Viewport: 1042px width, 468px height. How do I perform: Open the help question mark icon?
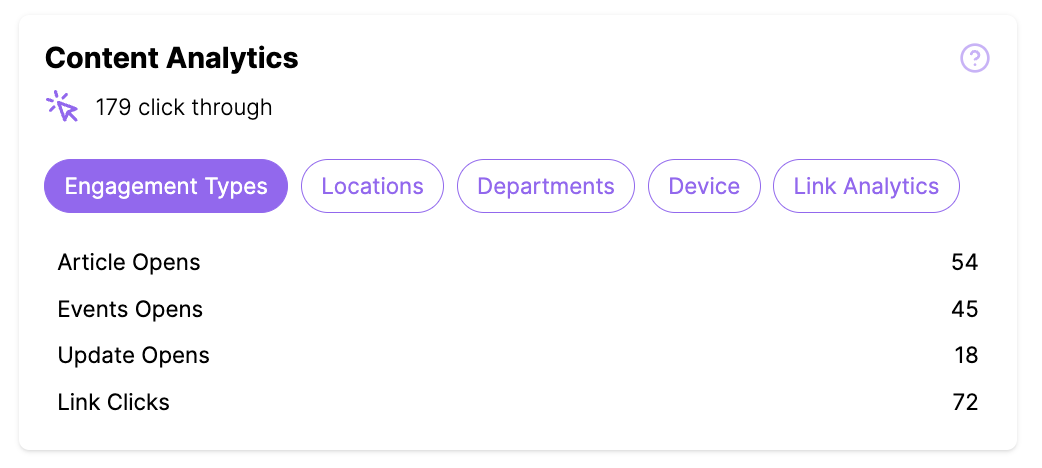(x=975, y=58)
